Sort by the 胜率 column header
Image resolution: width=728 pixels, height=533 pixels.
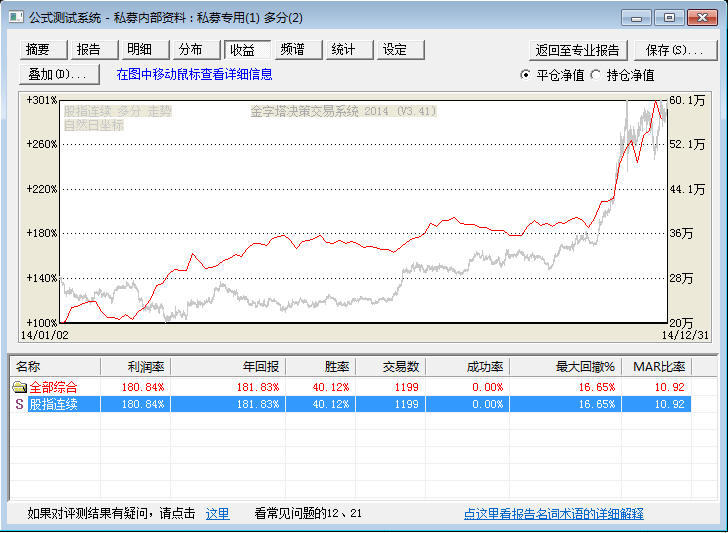click(321, 367)
